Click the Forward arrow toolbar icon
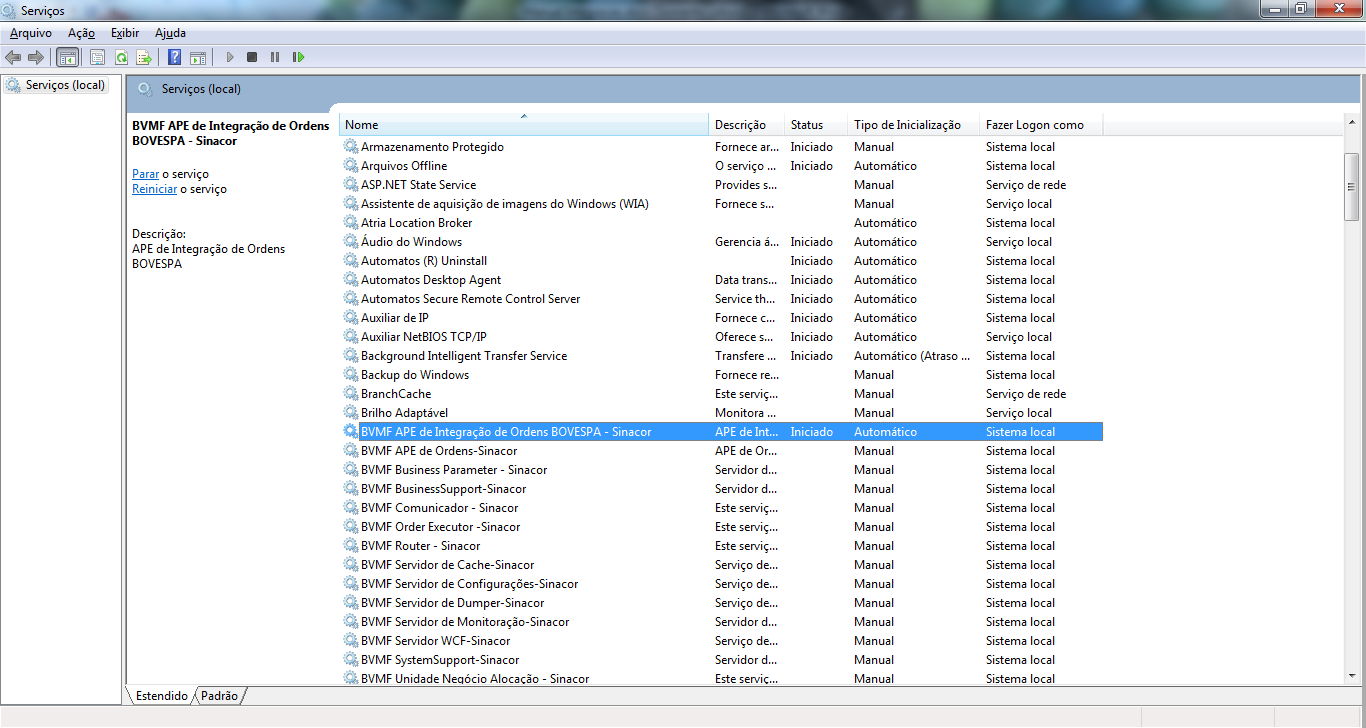Screen dimensions: 1366x728 click(36, 57)
